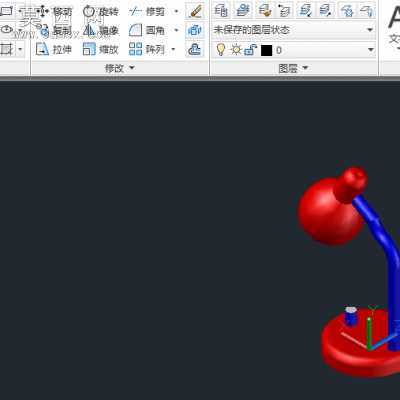The height and width of the screenshot is (400, 400).
Task: Select the small blue button on base
Action: point(350,316)
